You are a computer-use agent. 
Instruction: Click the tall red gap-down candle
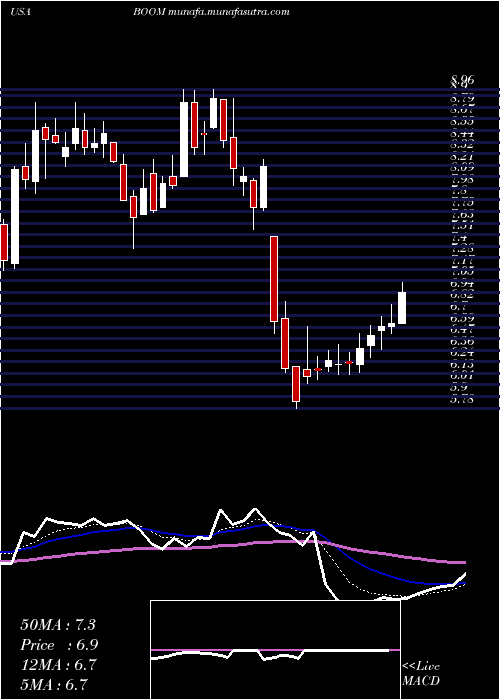[274, 279]
